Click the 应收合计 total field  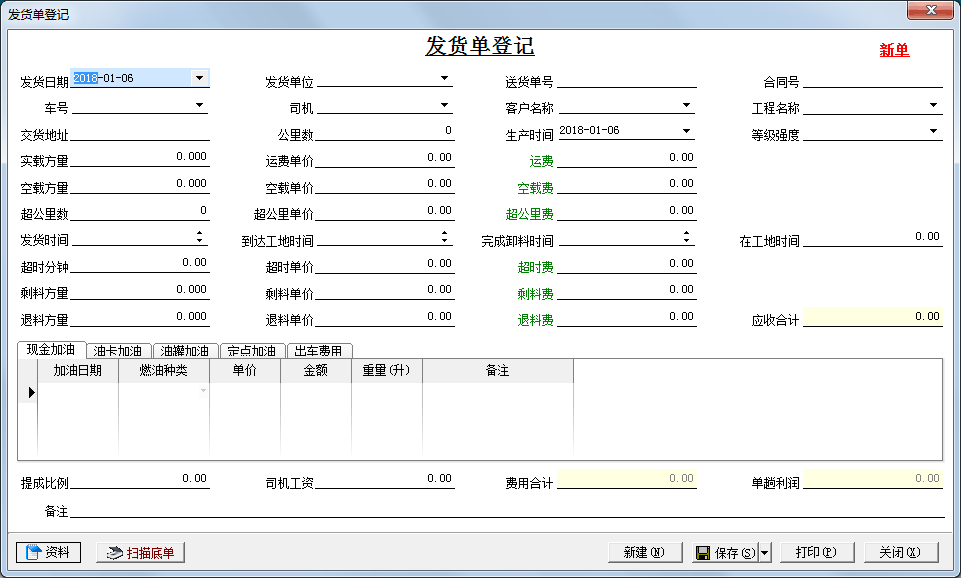click(873, 317)
